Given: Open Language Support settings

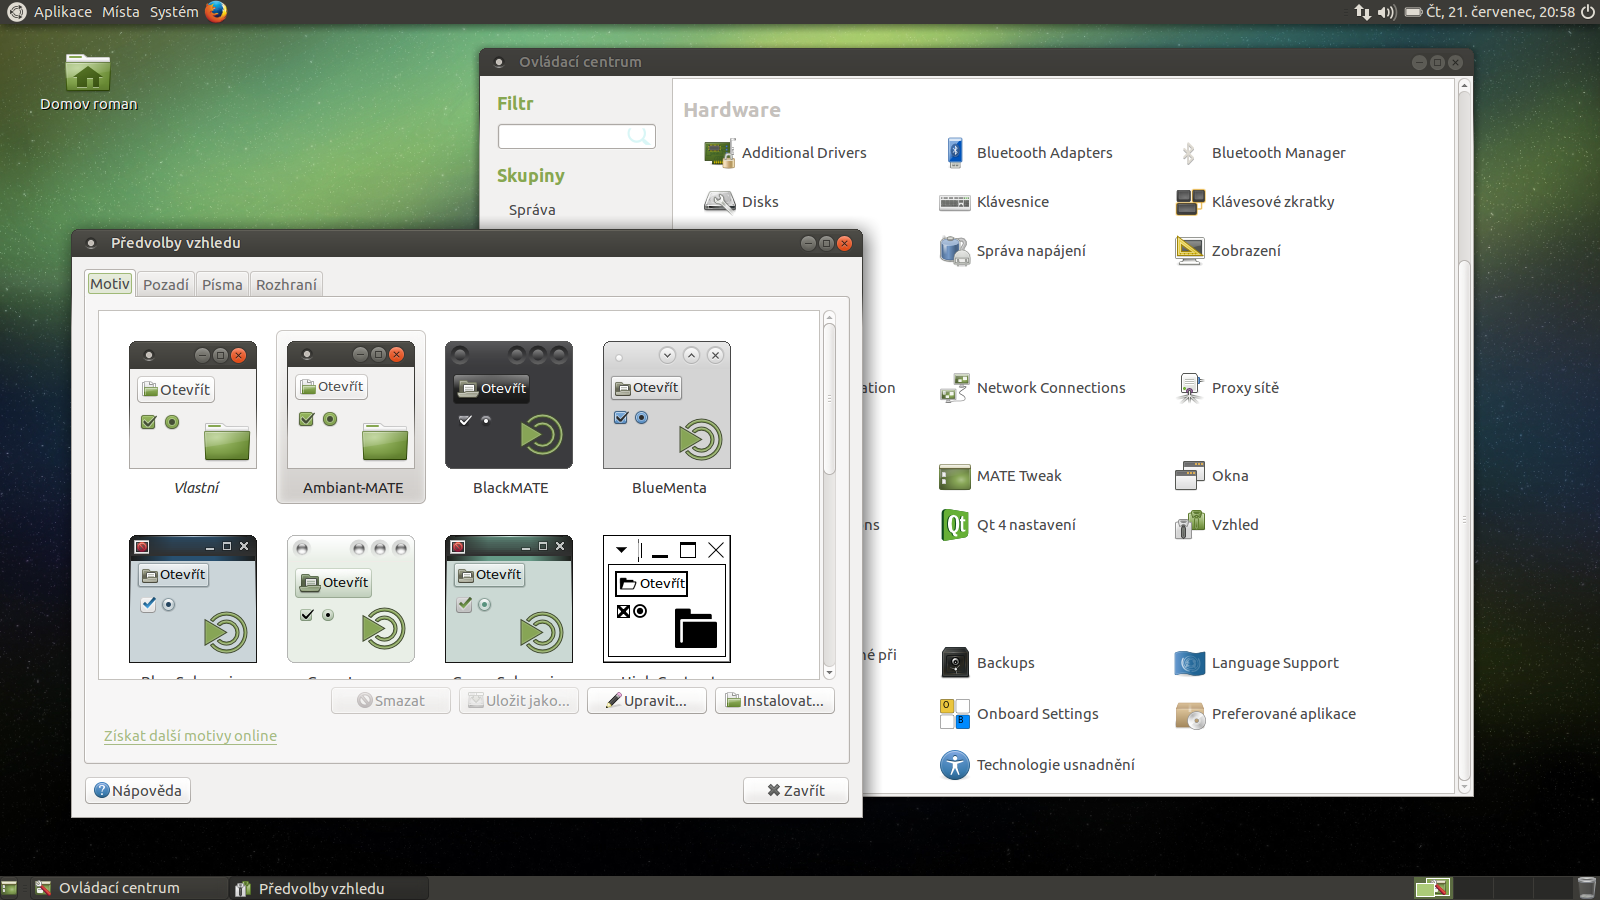Looking at the screenshot, I should tap(1275, 662).
